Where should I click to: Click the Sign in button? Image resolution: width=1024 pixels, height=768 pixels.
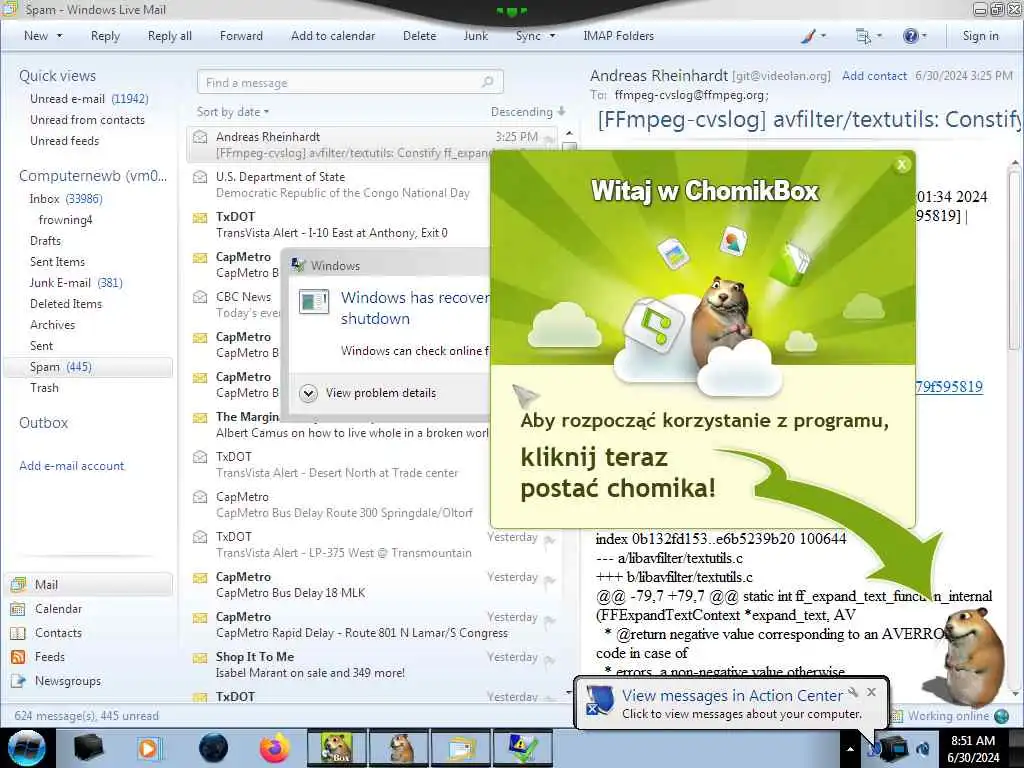(980, 36)
